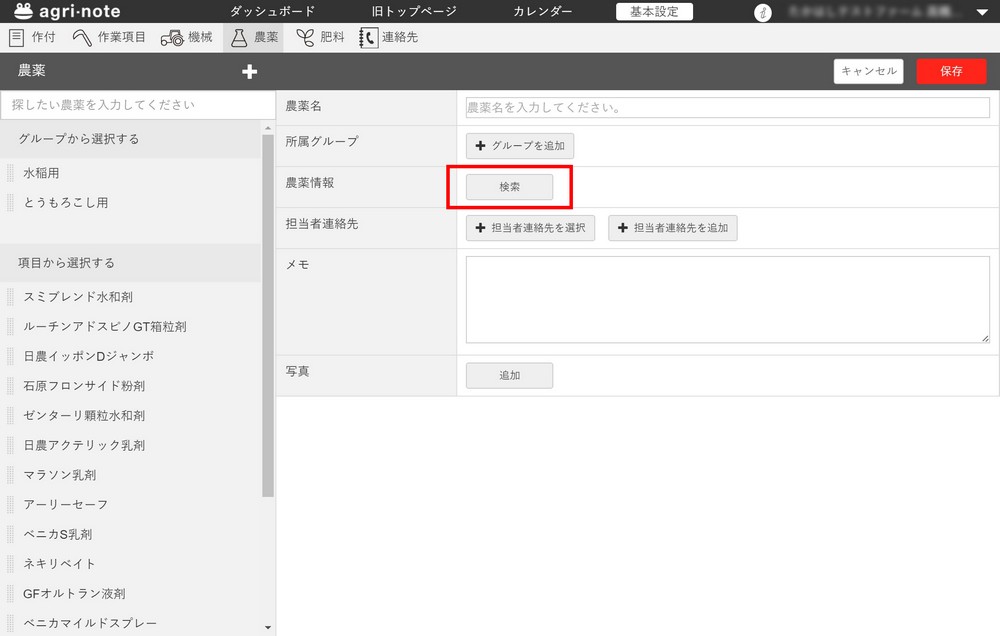Click the plus icon to add pesticide
The height and width of the screenshot is (636, 1000).
250,71
